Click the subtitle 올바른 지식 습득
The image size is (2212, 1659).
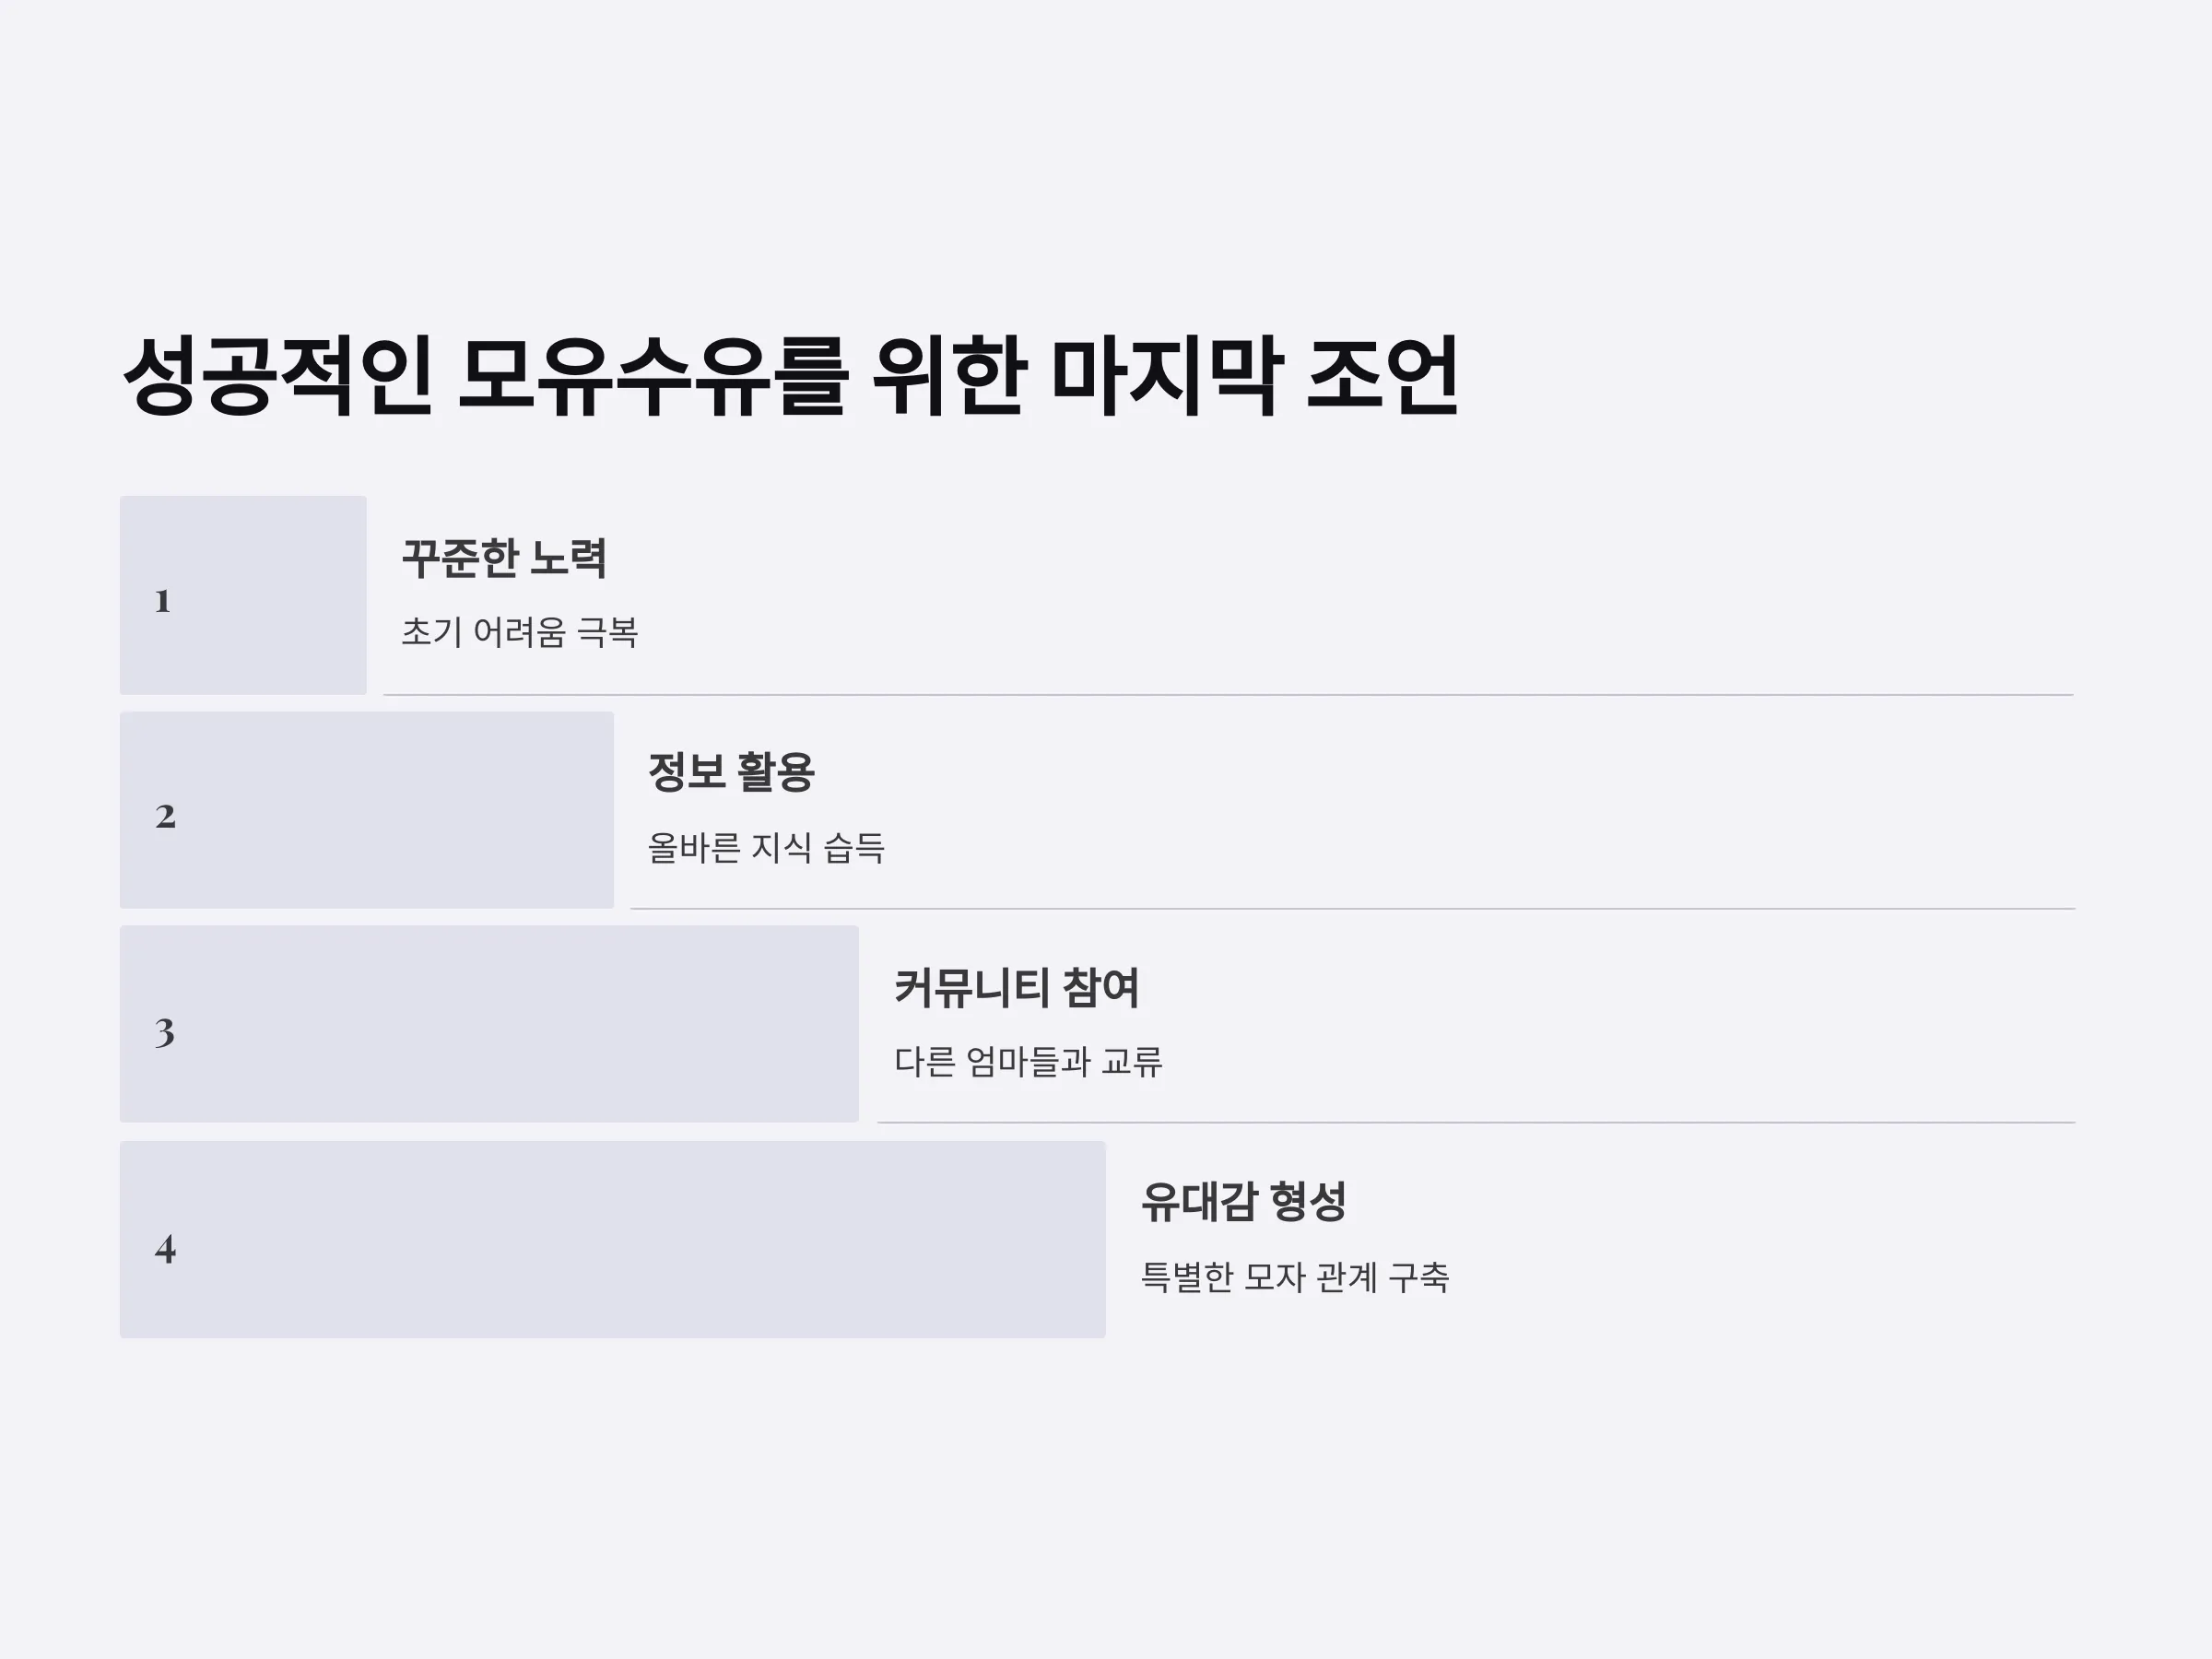click(x=766, y=848)
